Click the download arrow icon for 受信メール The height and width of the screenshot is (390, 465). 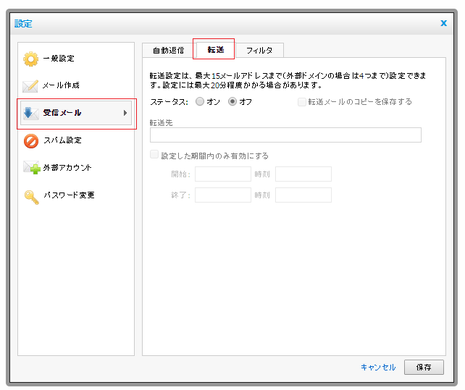tap(31, 113)
